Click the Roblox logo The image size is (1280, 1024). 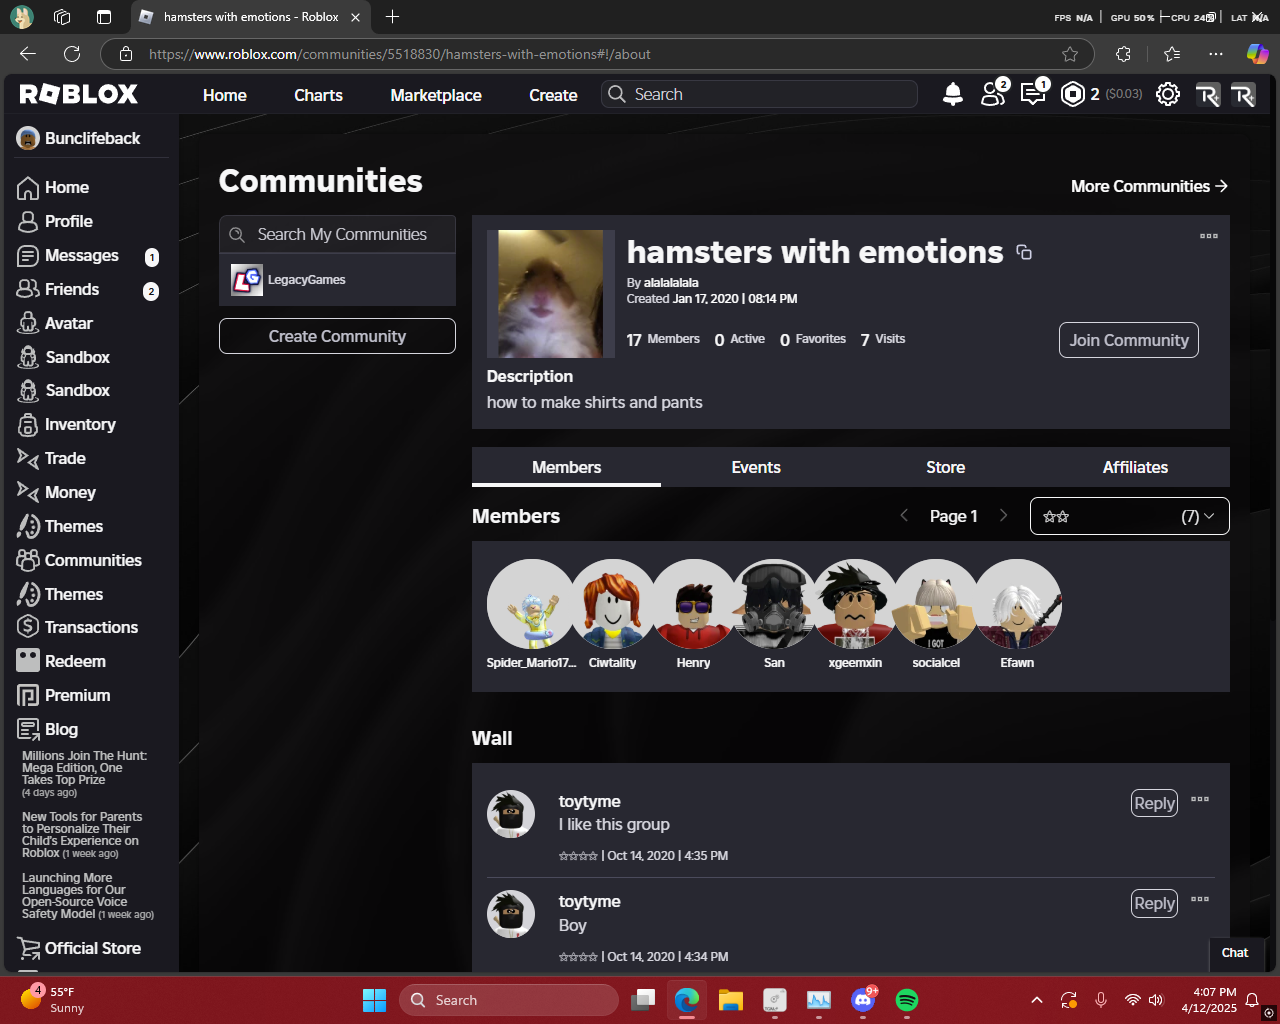79,94
